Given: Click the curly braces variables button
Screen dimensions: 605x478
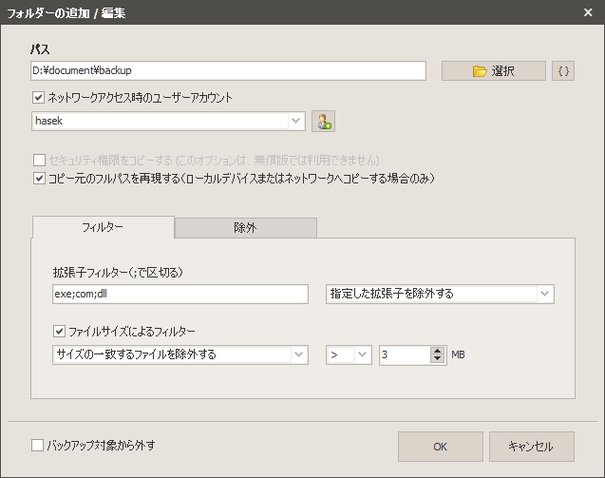Looking at the screenshot, I should coord(564,71).
